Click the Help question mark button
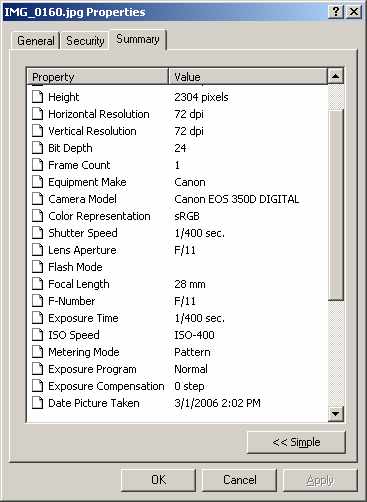 pyautogui.click(x=336, y=12)
